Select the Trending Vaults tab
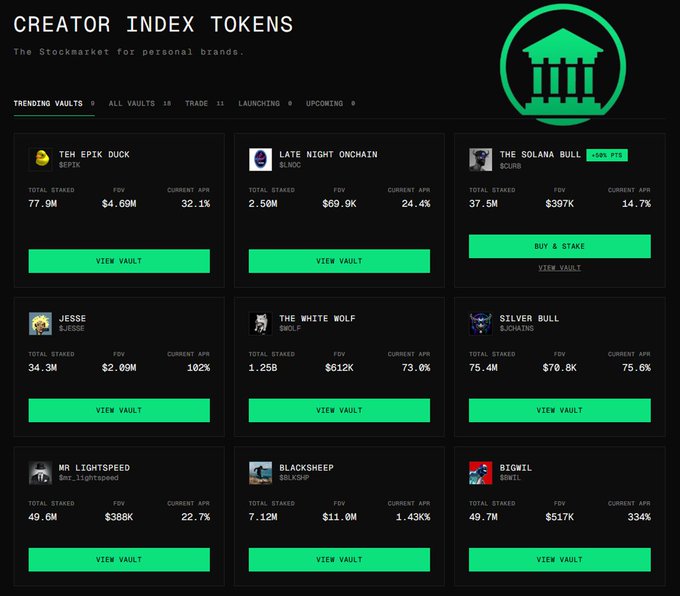 point(54,104)
